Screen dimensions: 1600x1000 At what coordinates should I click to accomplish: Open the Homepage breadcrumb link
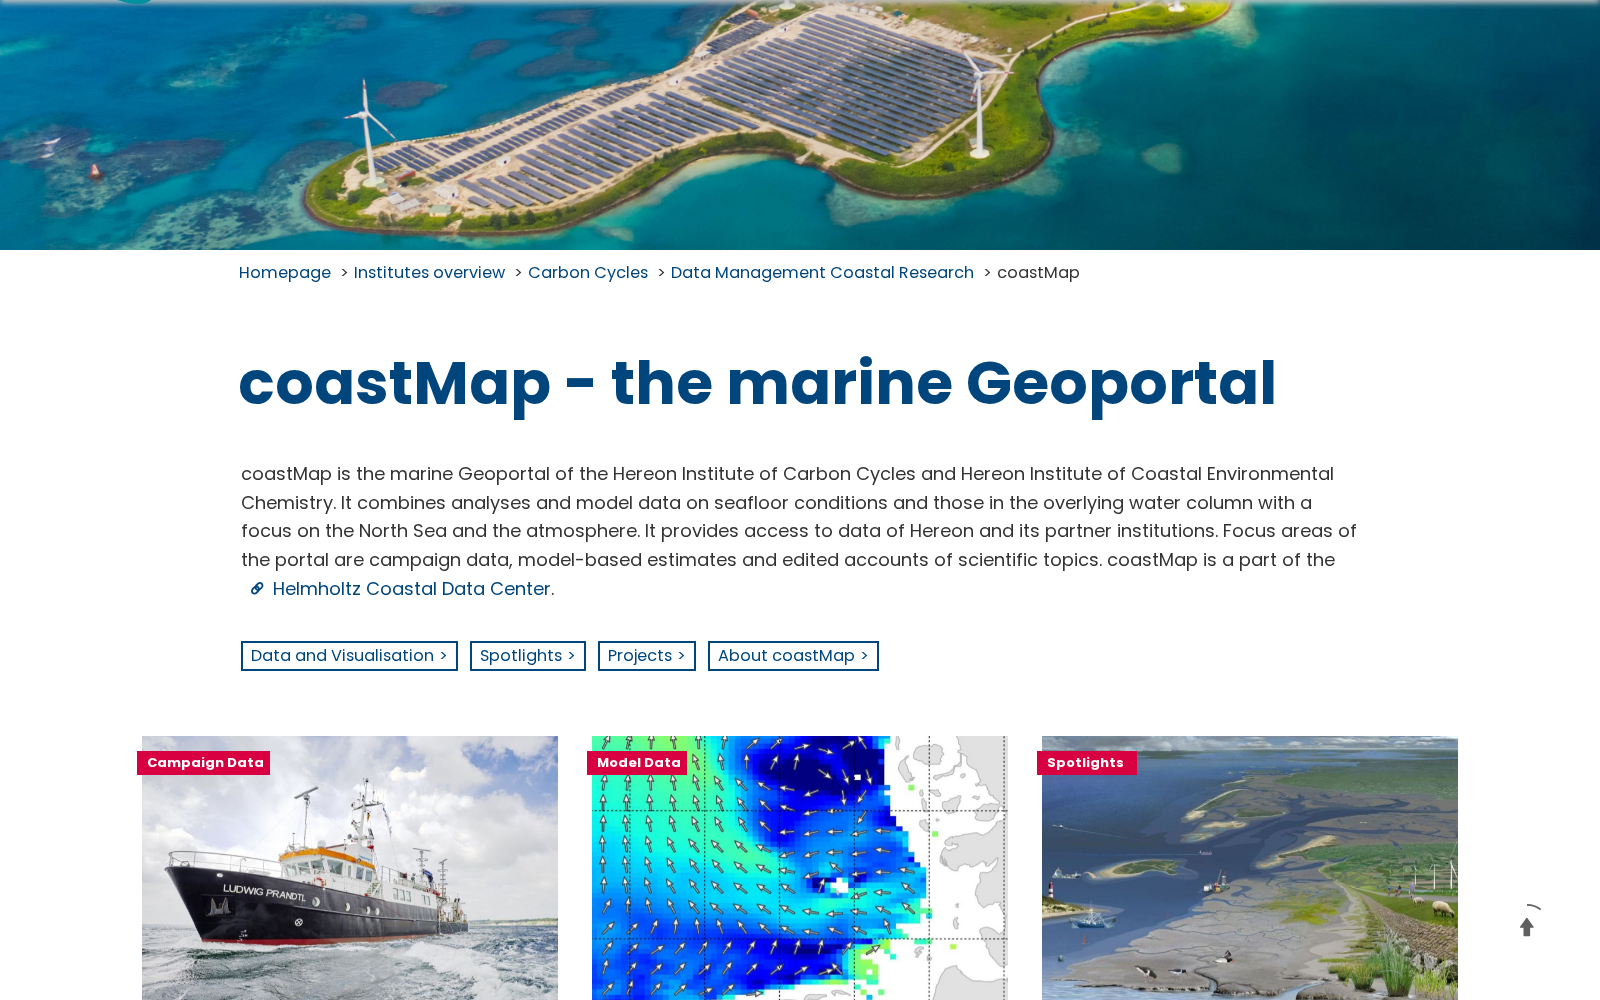285,273
